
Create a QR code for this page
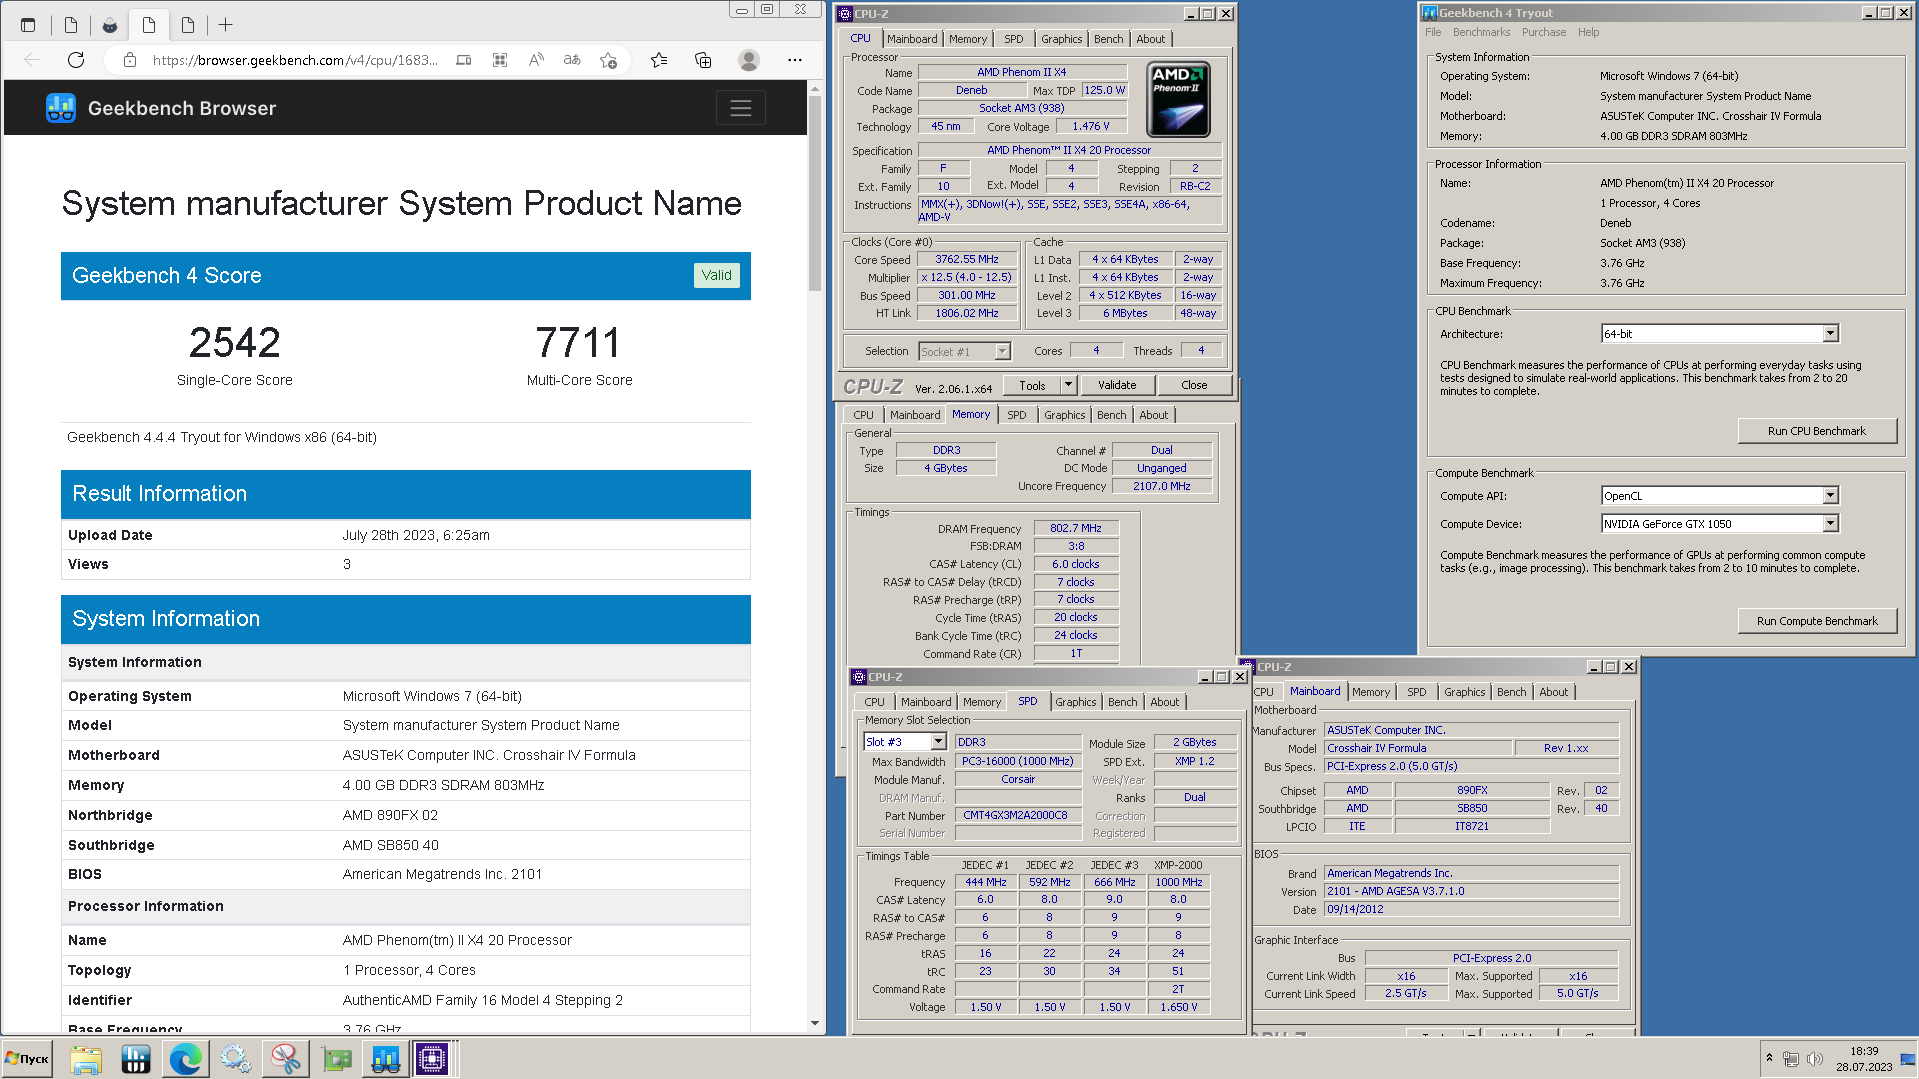500,60
